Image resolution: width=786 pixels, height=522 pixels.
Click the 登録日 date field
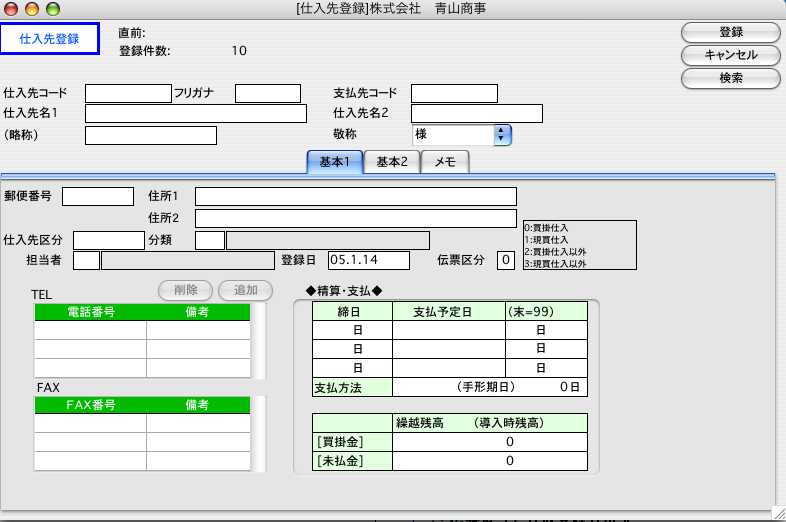(x=369, y=260)
